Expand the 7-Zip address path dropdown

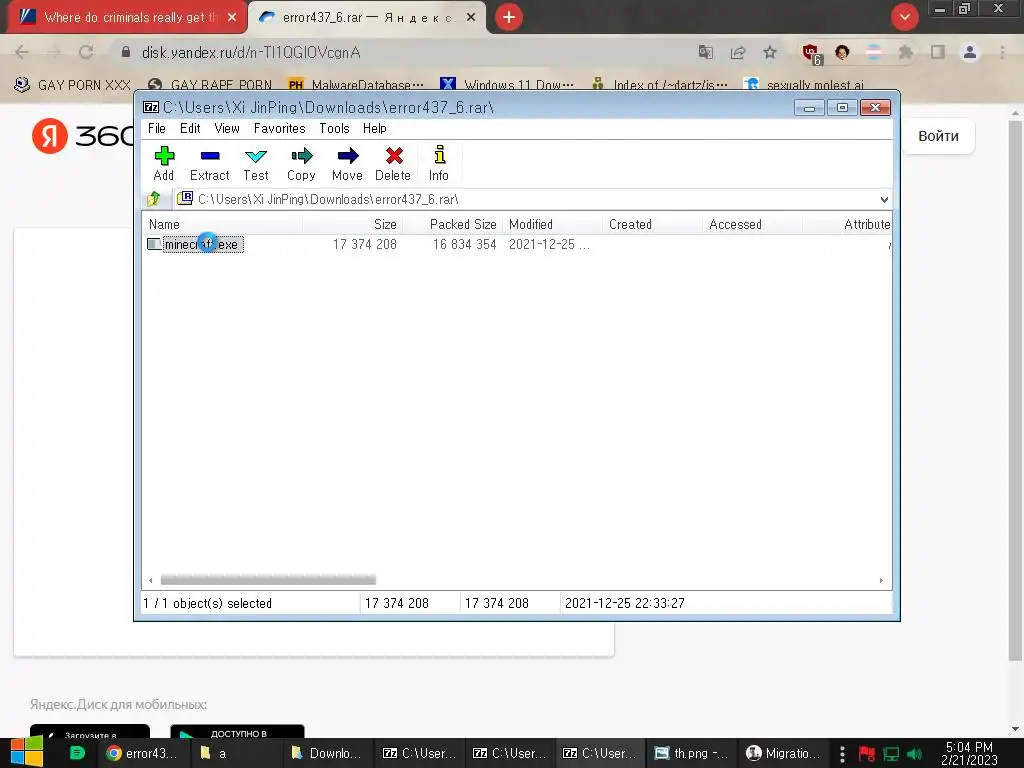[884, 199]
